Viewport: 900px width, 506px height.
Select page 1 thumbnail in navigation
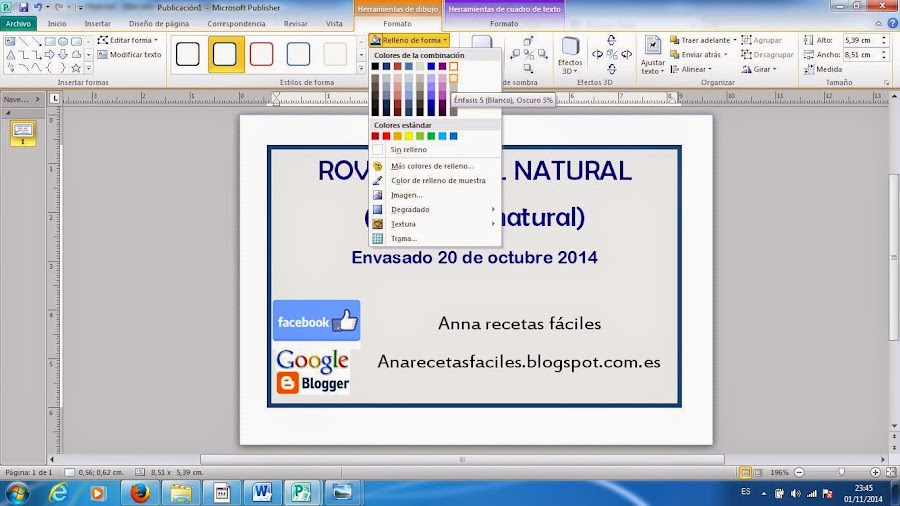pos(23,133)
